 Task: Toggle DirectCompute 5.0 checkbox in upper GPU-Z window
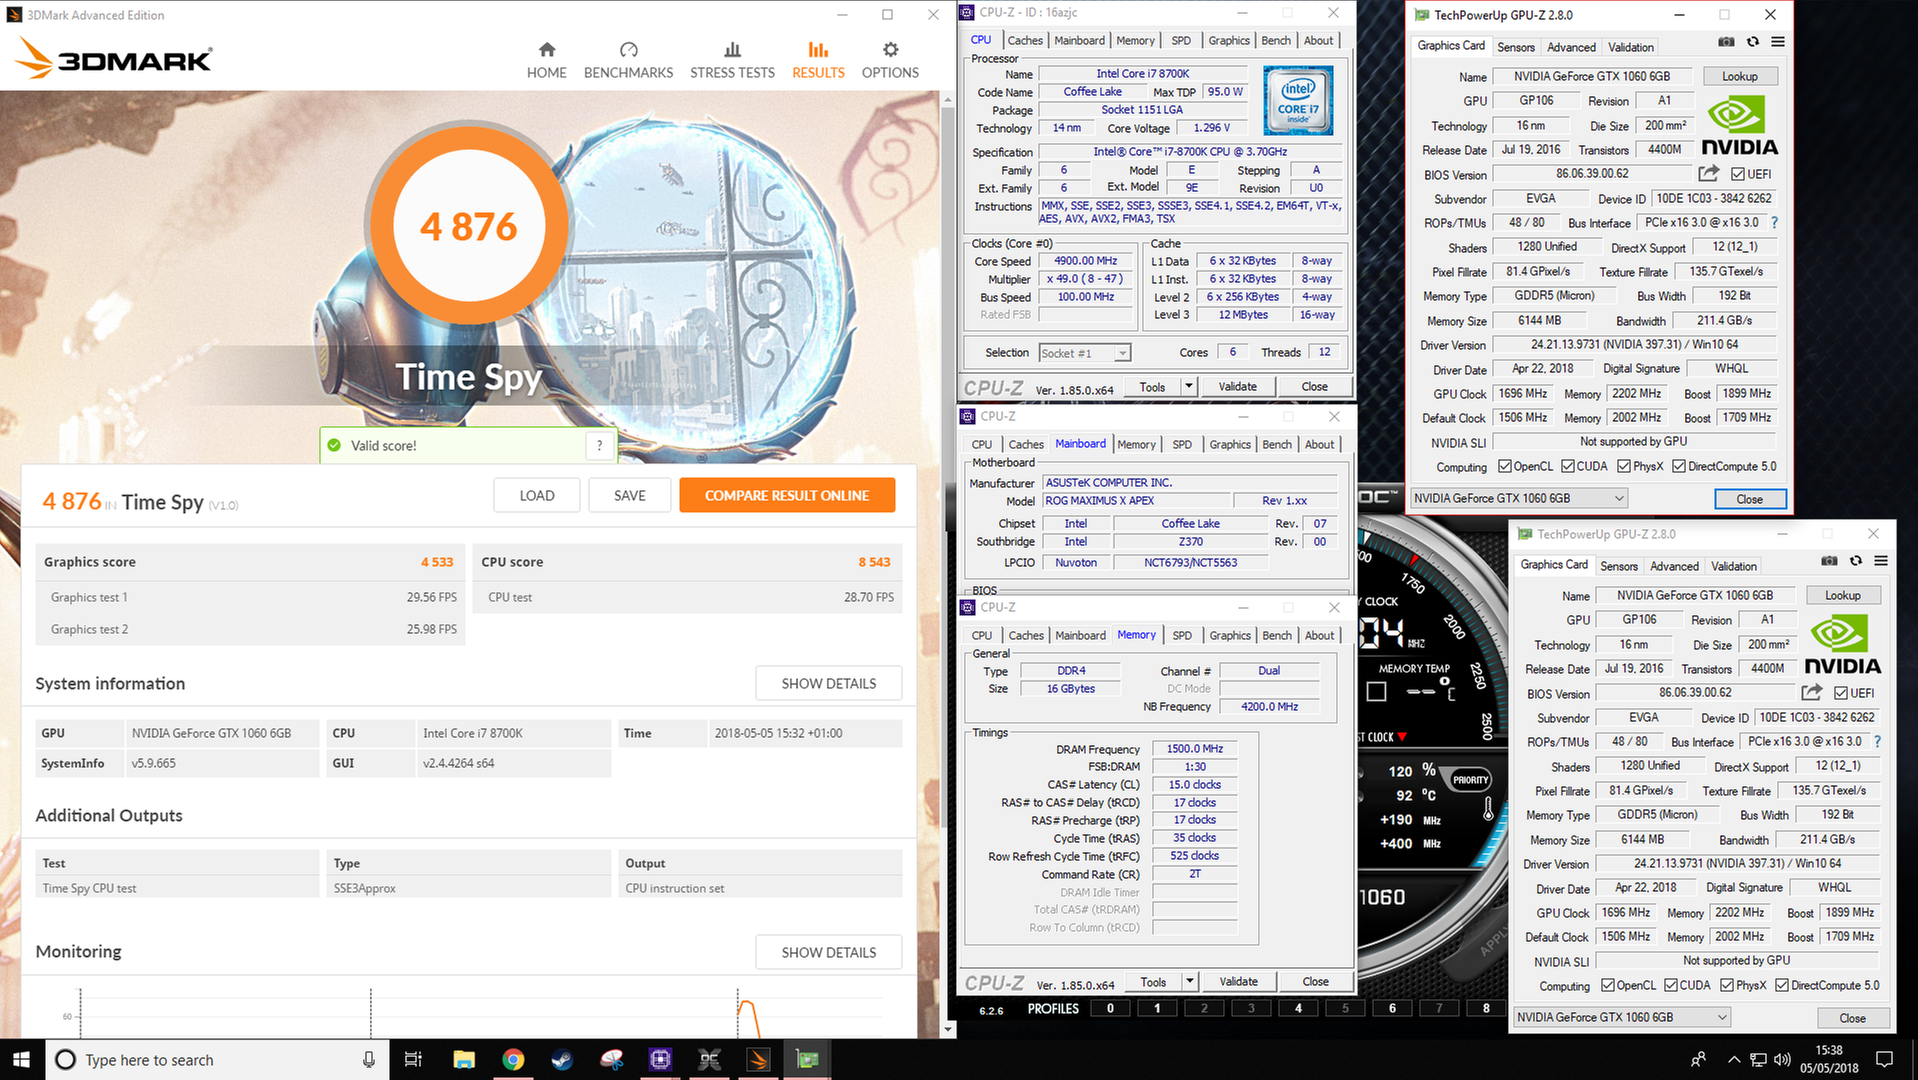coord(1679,467)
